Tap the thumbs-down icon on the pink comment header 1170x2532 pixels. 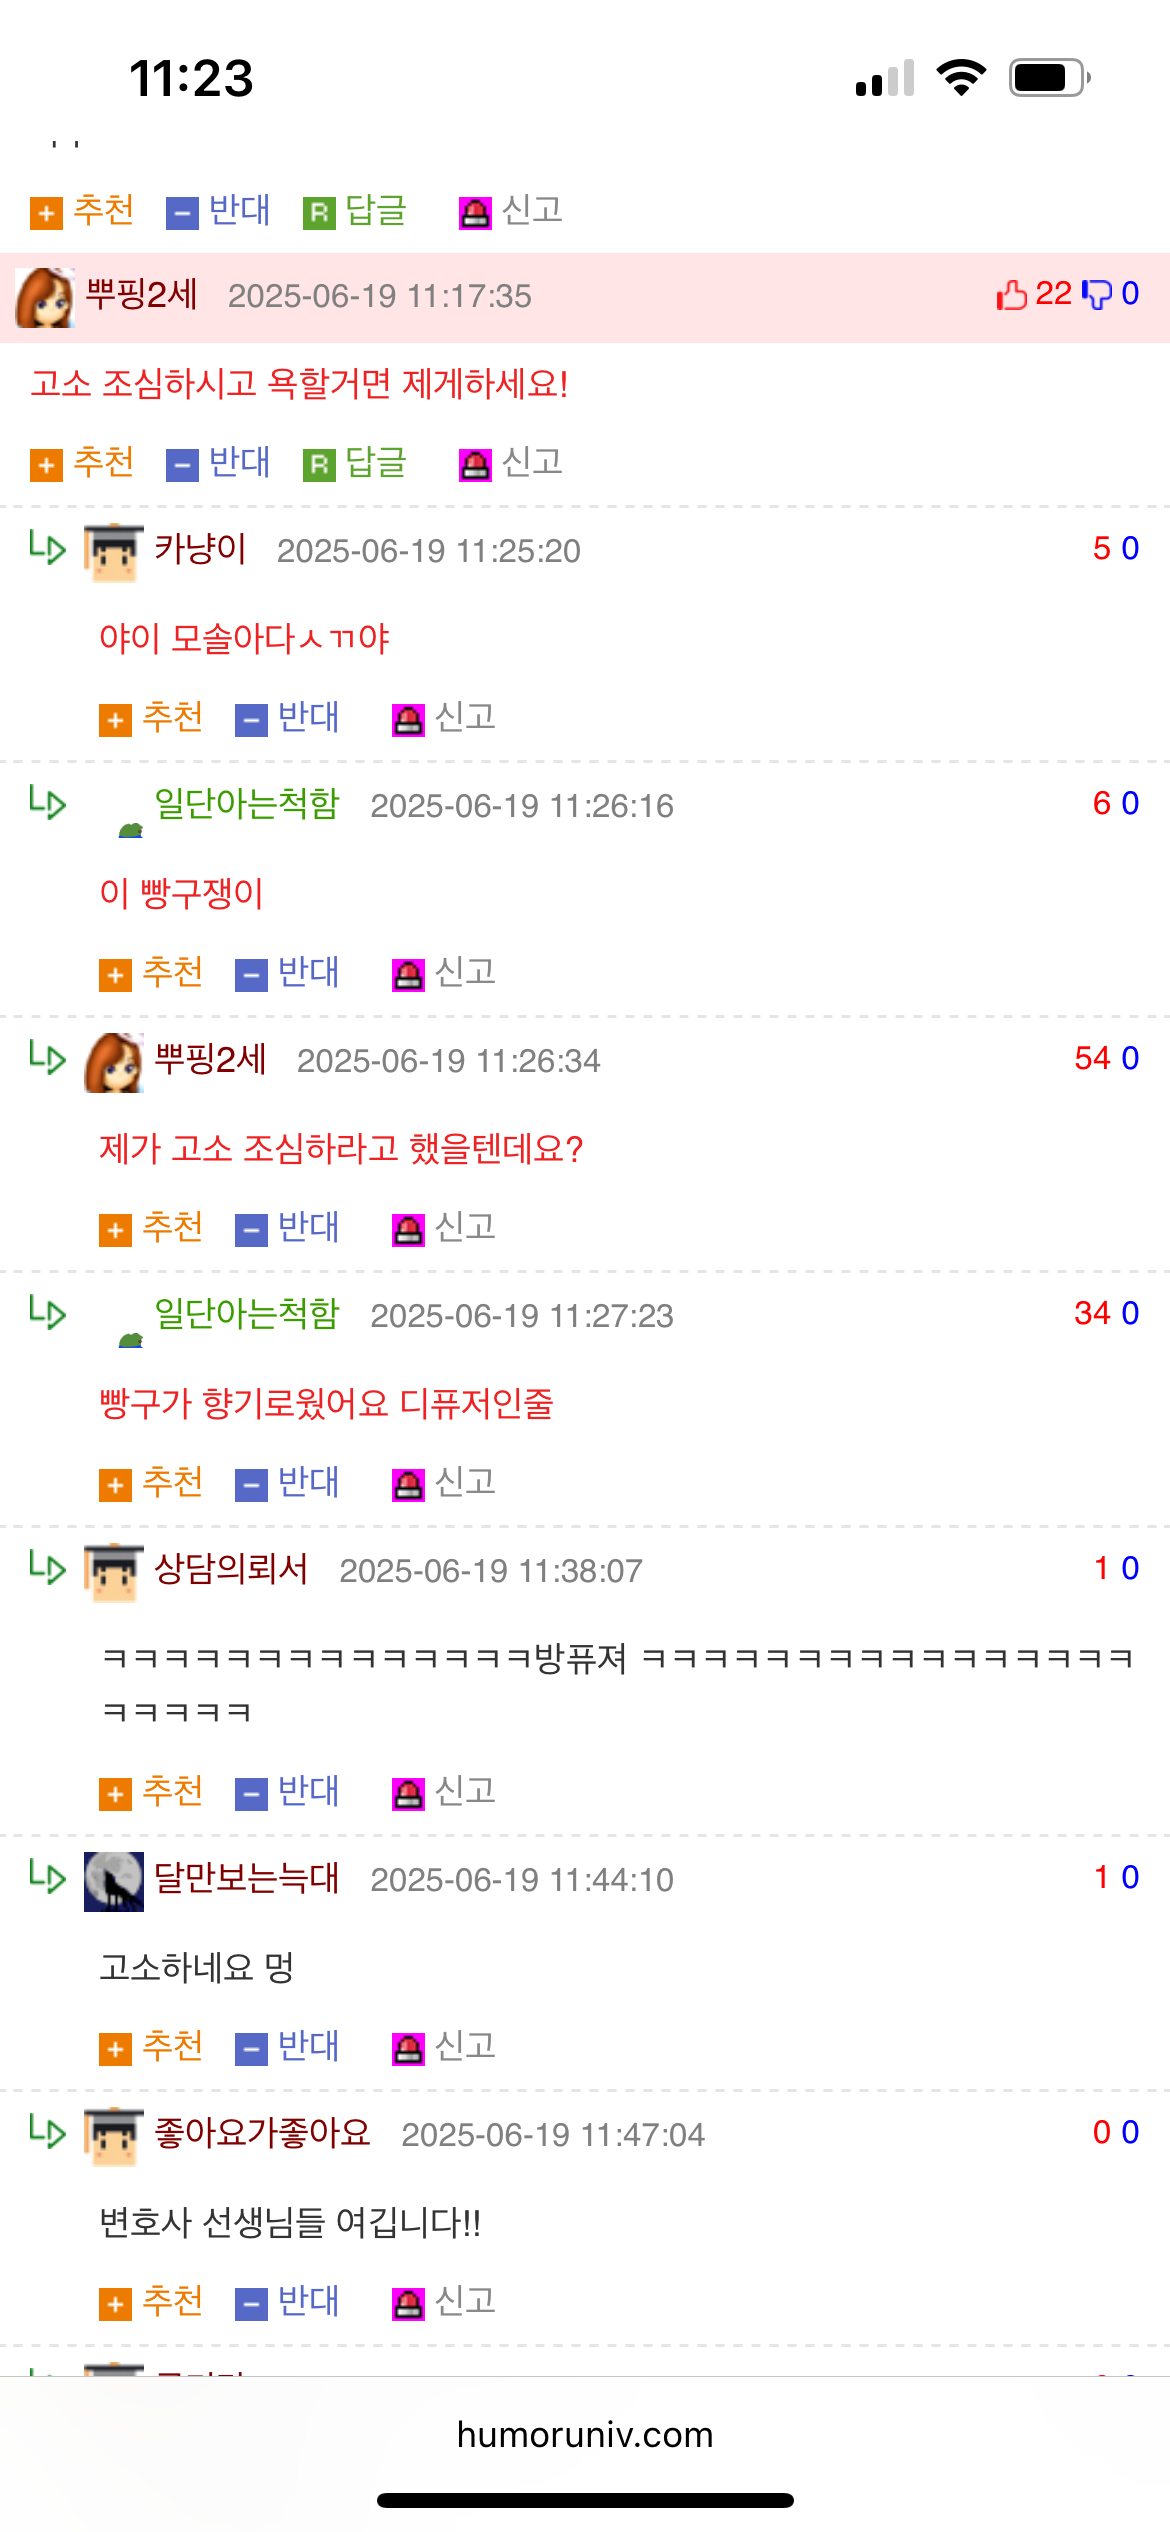tap(1097, 294)
